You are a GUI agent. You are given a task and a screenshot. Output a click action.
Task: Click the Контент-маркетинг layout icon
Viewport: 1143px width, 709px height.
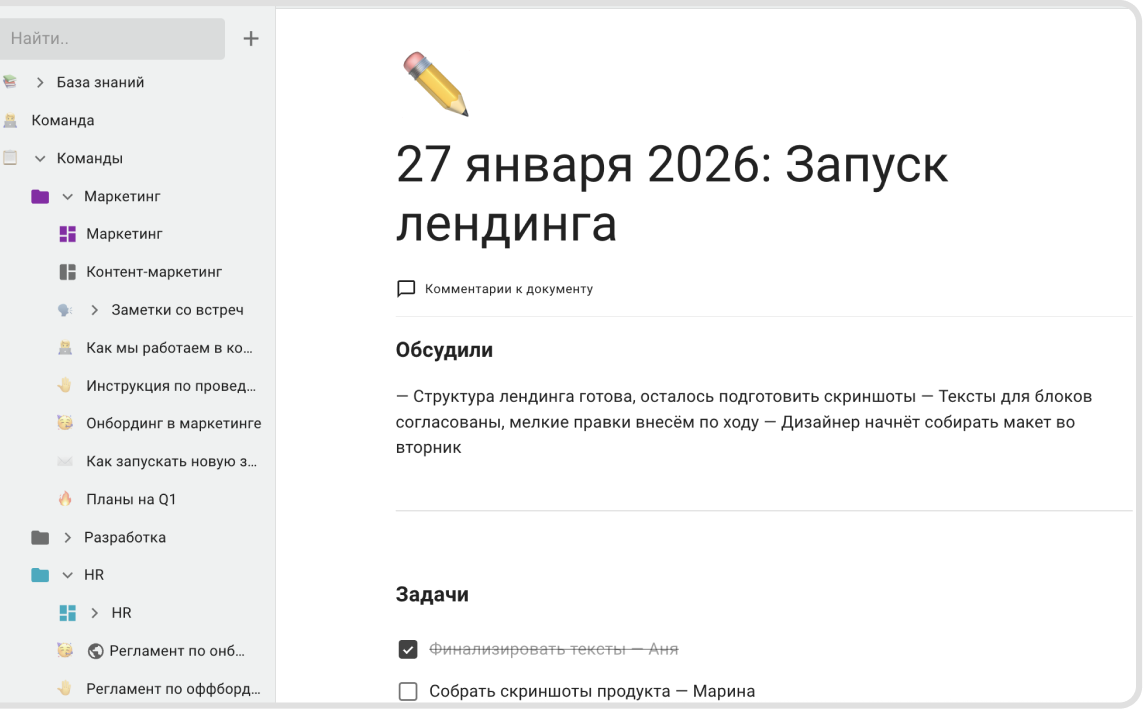point(68,272)
